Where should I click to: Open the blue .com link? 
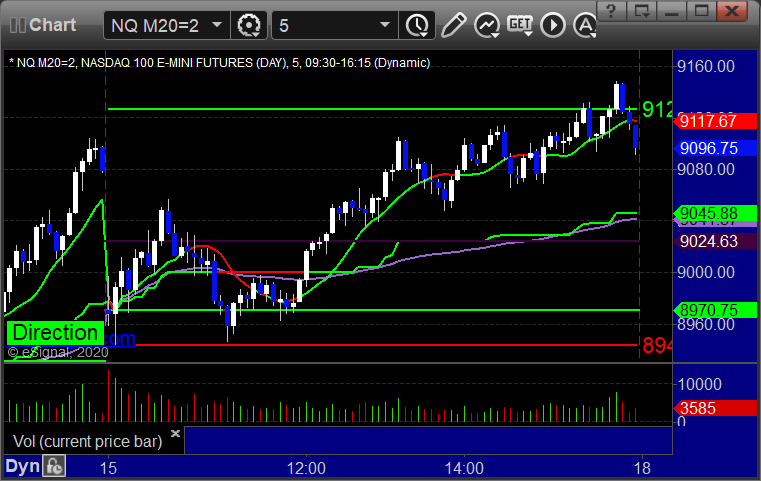pyautogui.click(x=120, y=338)
